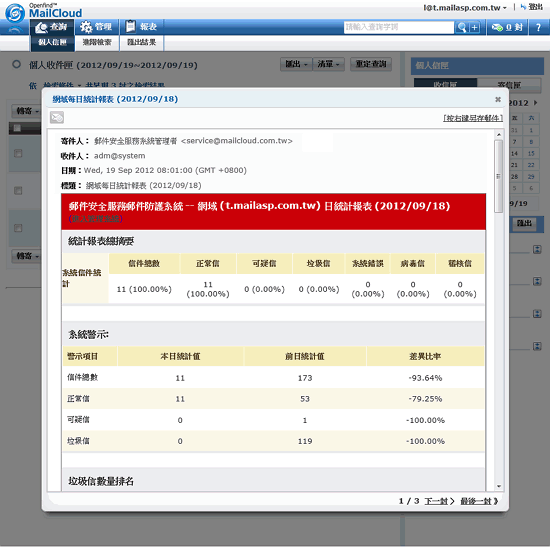Select date 28 in the calendar

coord(514,176)
